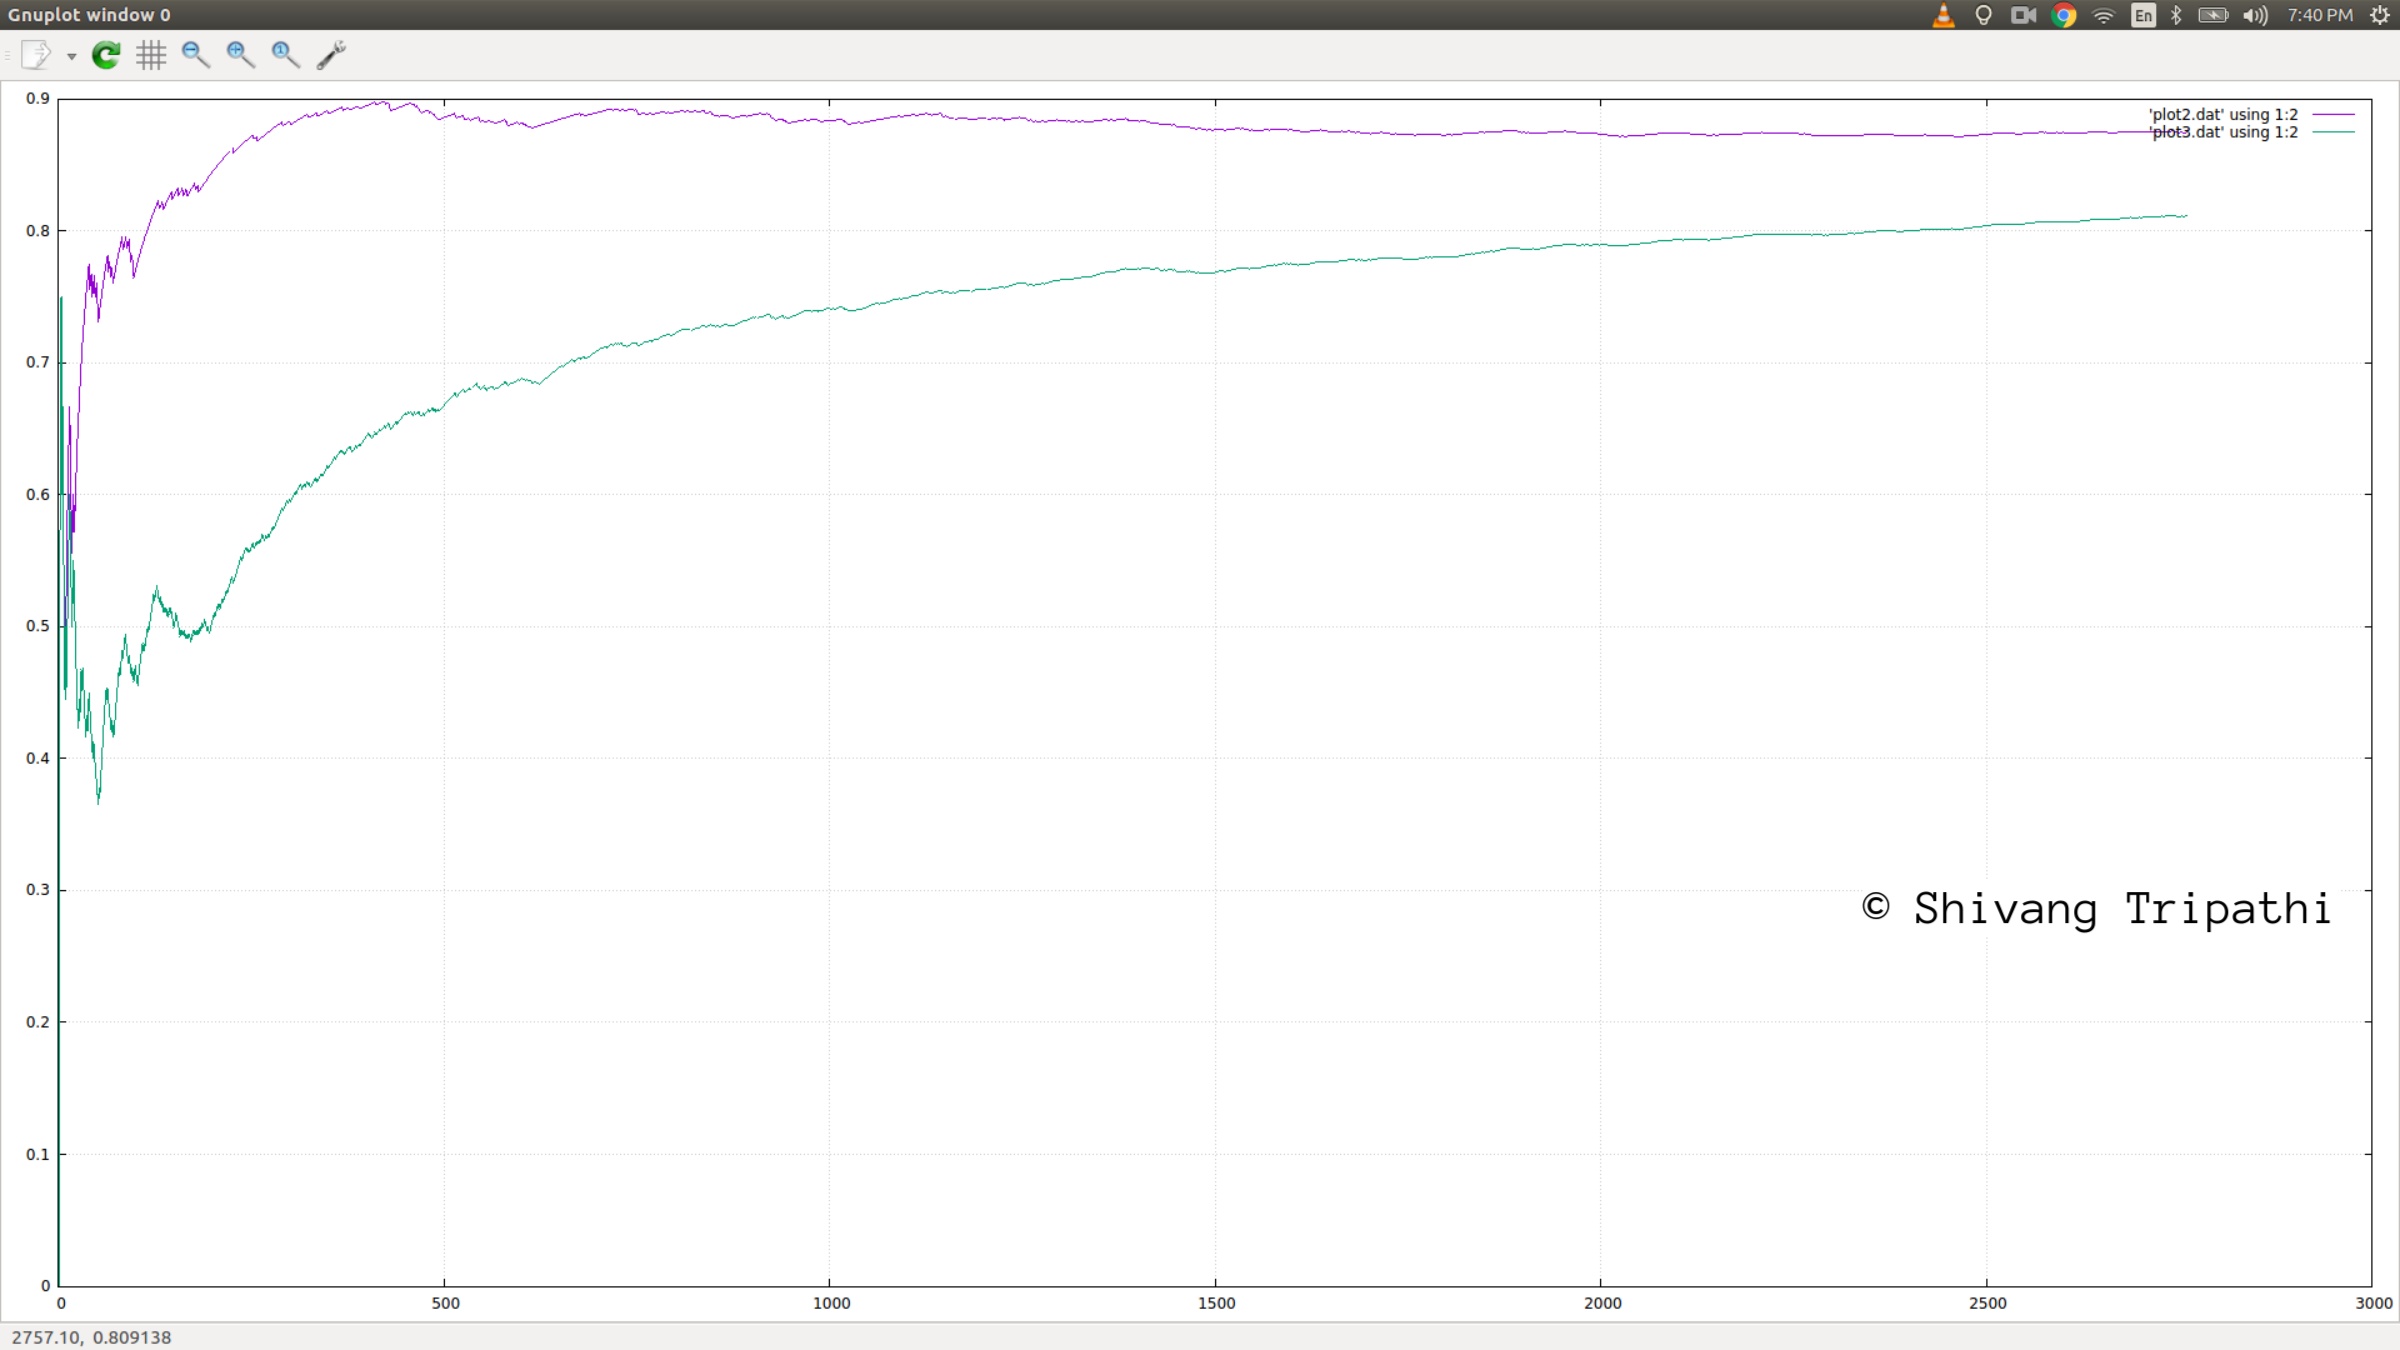
Task: Open the Bluetooth indicator menu
Action: tap(2176, 15)
